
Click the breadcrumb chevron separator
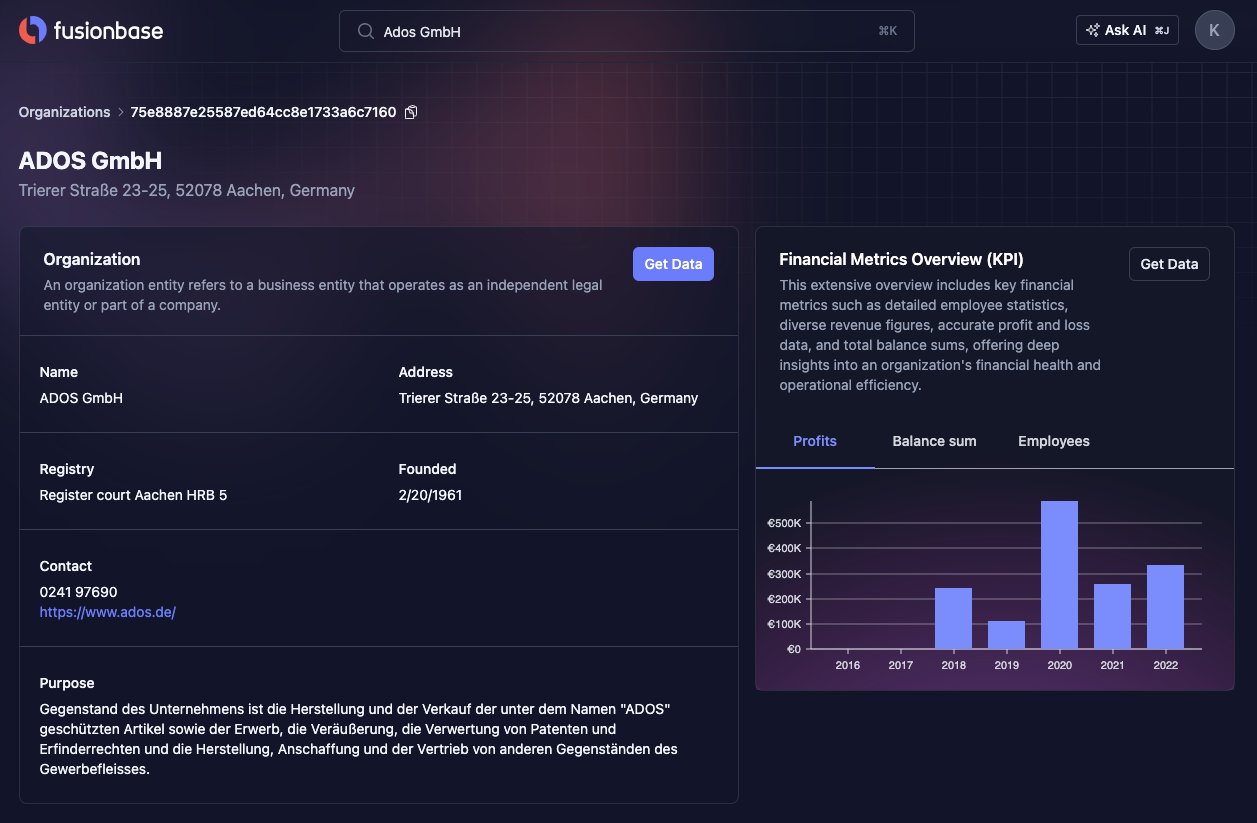coord(121,112)
